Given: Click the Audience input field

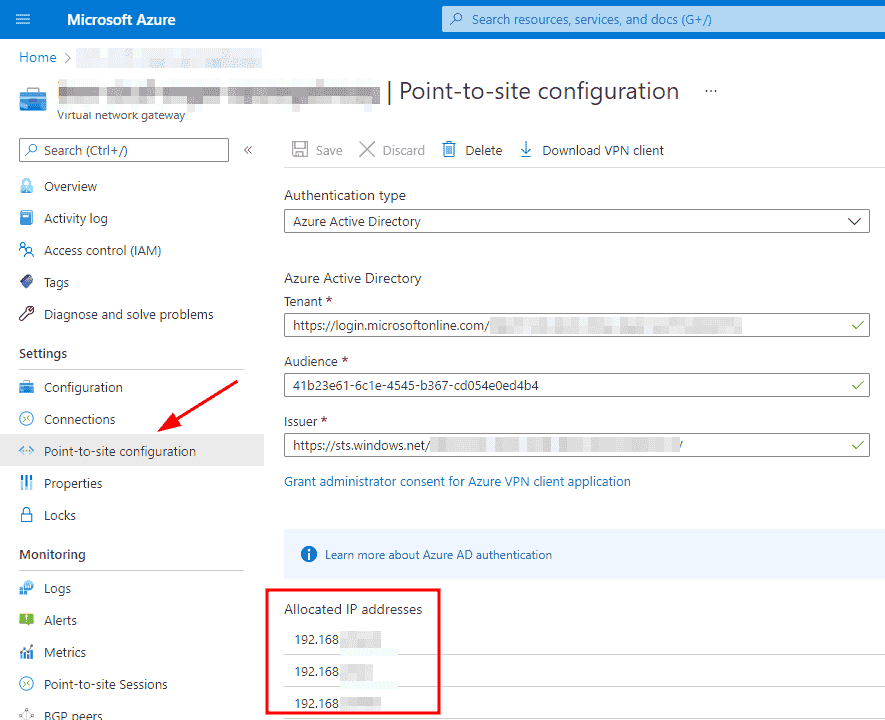Looking at the screenshot, I should click(576, 385).
